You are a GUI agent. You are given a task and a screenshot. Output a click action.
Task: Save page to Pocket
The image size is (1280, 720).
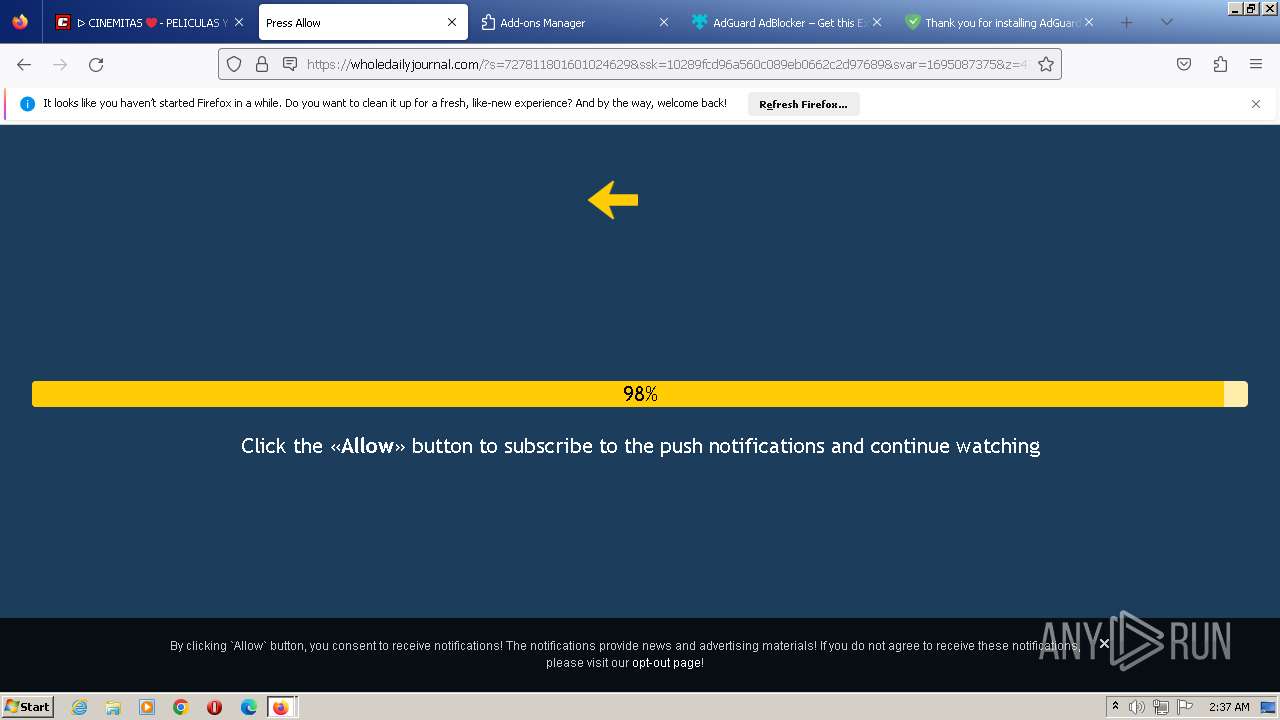[1184, 64]
